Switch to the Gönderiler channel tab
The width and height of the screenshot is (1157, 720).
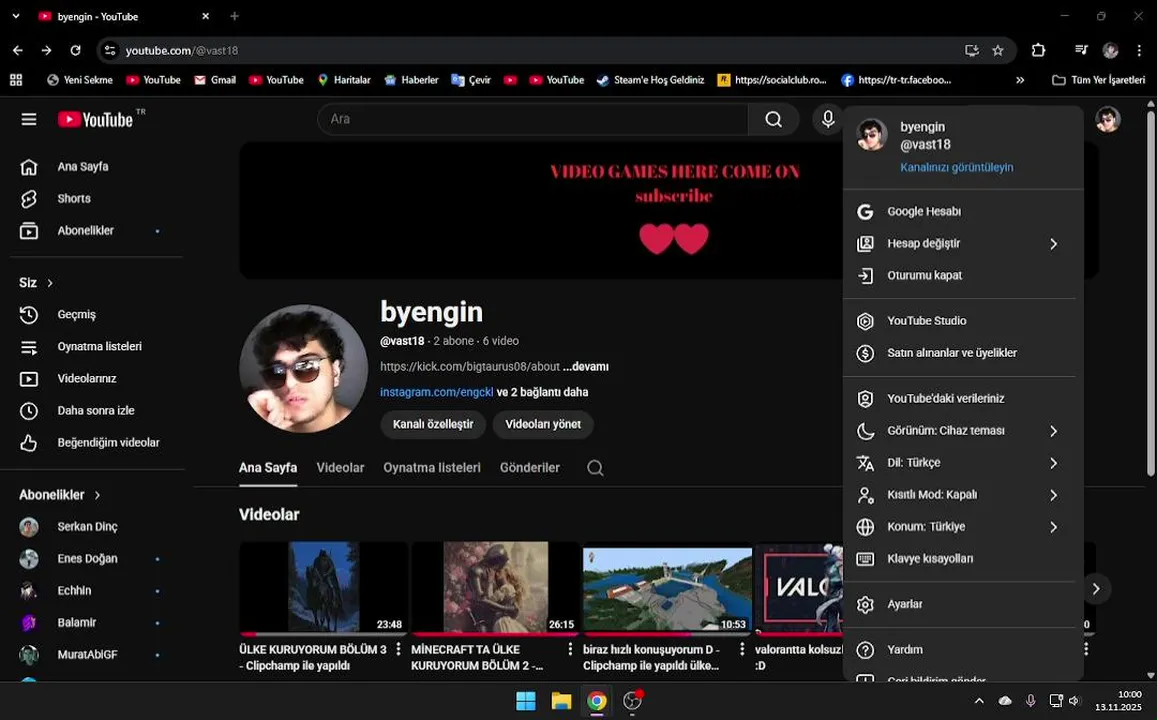530,468
